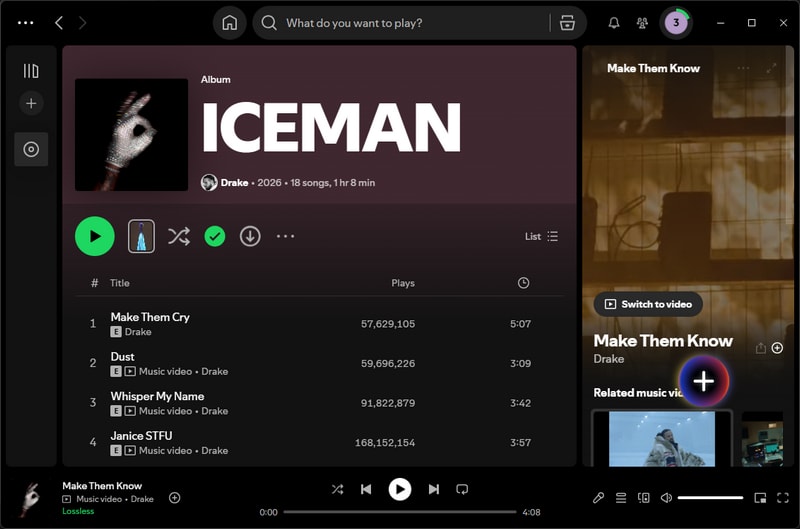Viewport: 800px width, 529px height.
Task: Show lyrics with the microphone icon
Action: coord(598,498)
